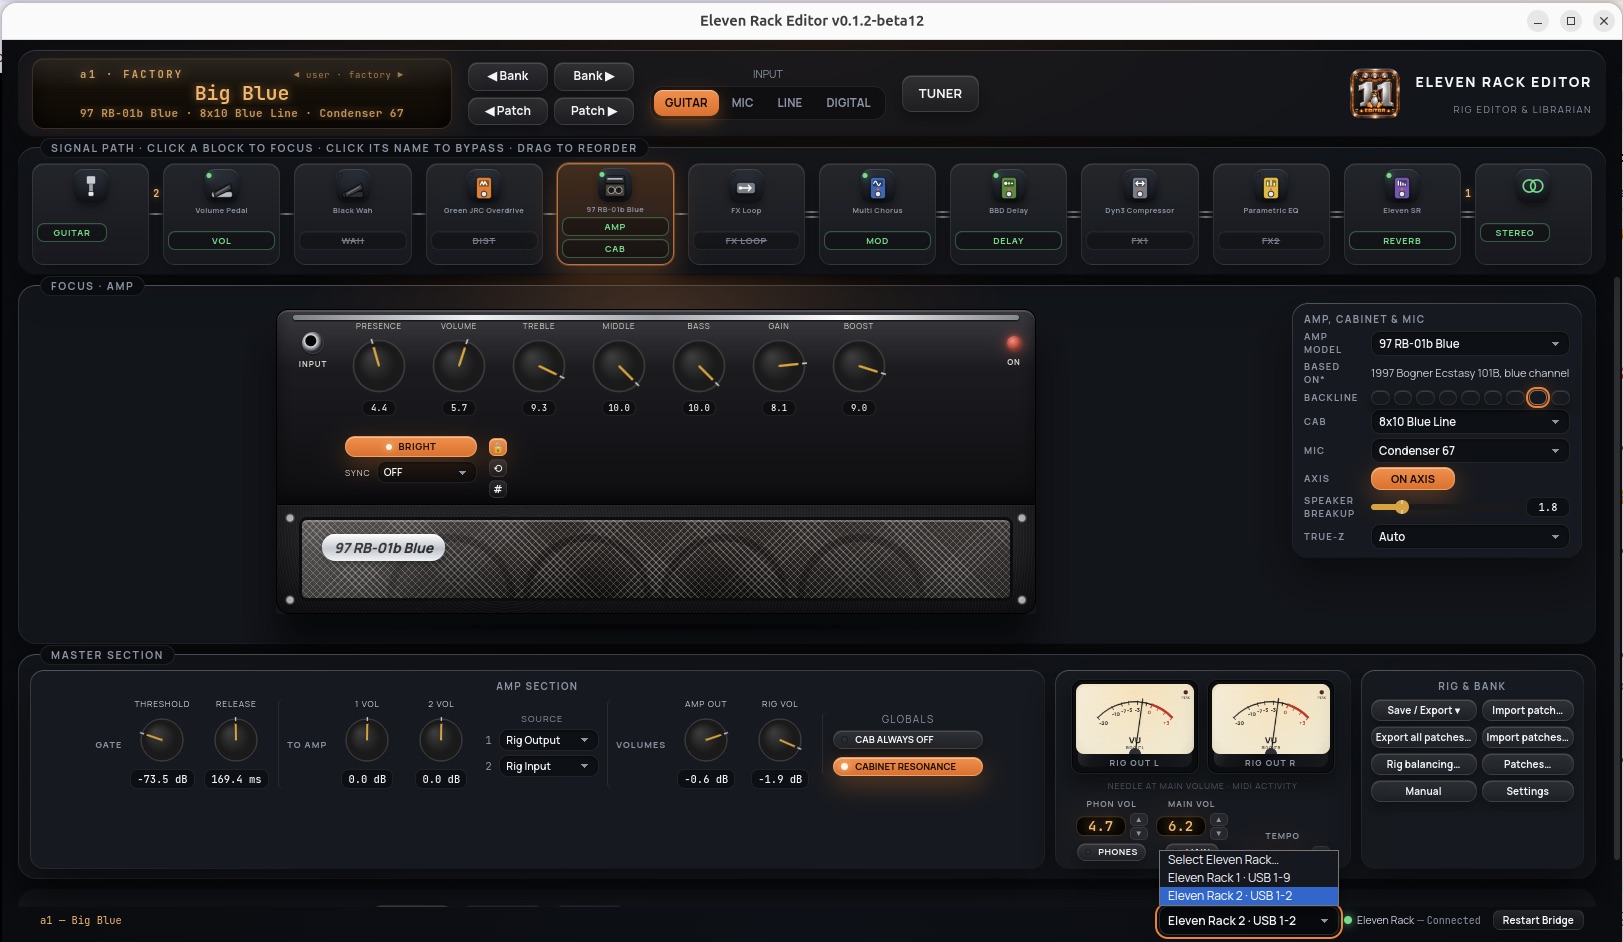Focus the Parametric EQ block icon

[1271, 187]
